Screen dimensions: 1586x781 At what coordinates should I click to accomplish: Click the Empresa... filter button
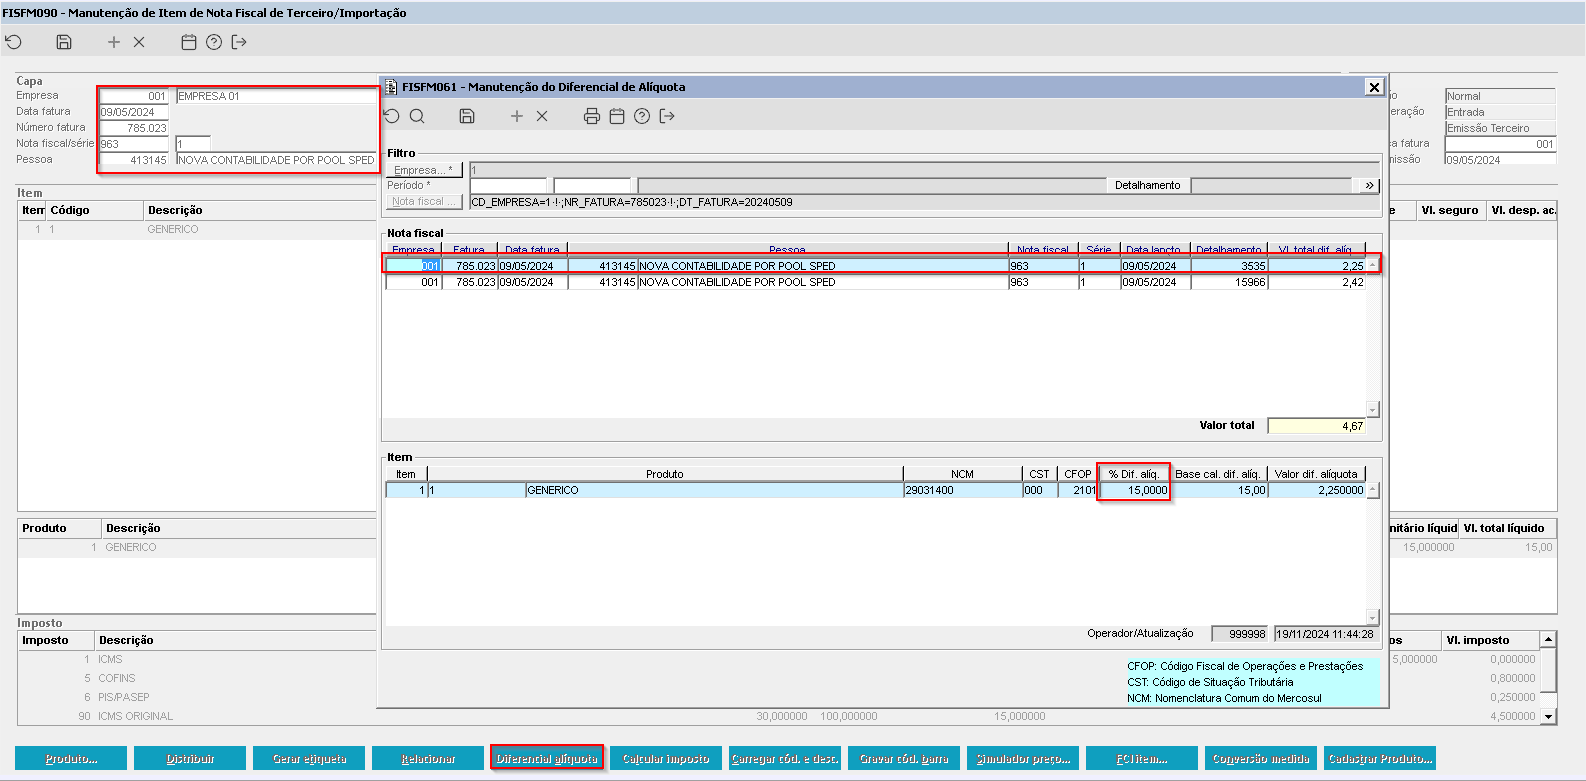424,170
